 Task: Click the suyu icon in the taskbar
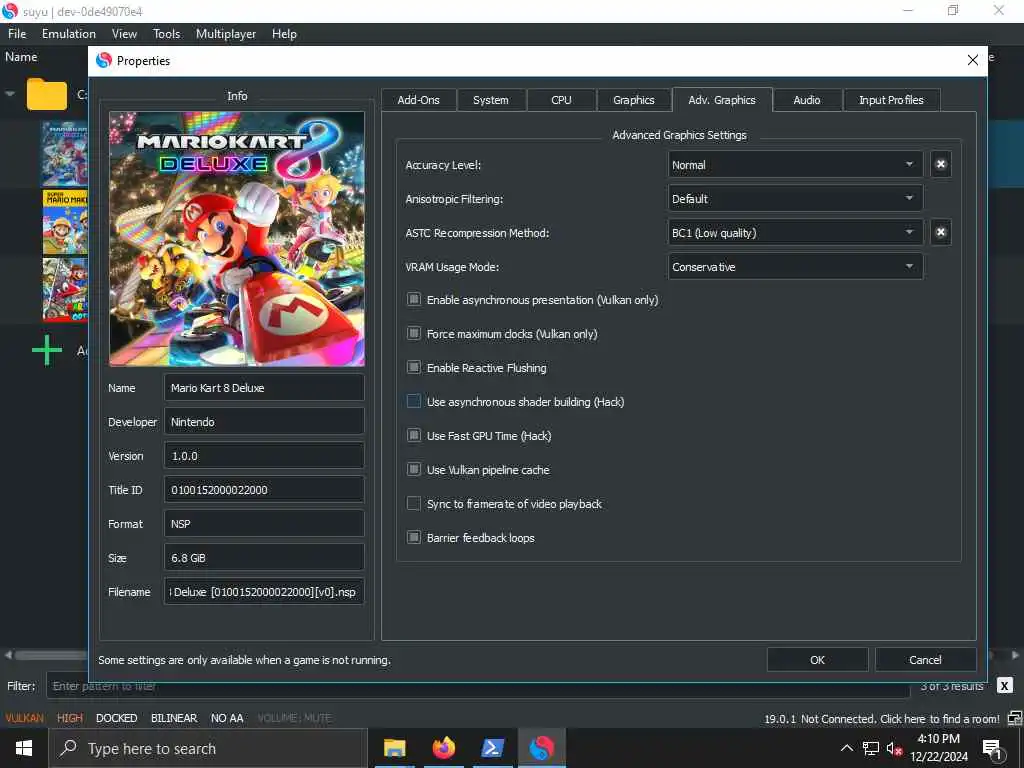tap(541, 748)
